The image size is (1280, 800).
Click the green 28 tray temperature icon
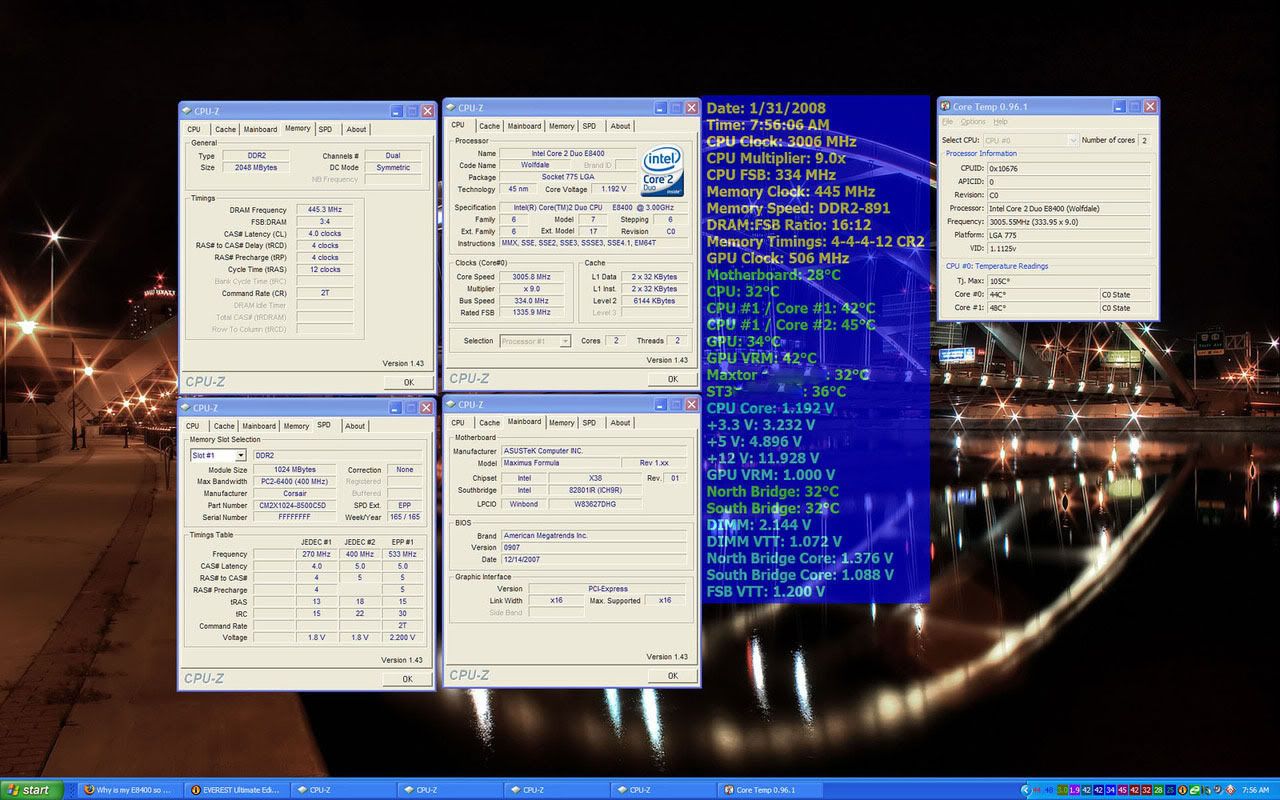point(1158,790)
